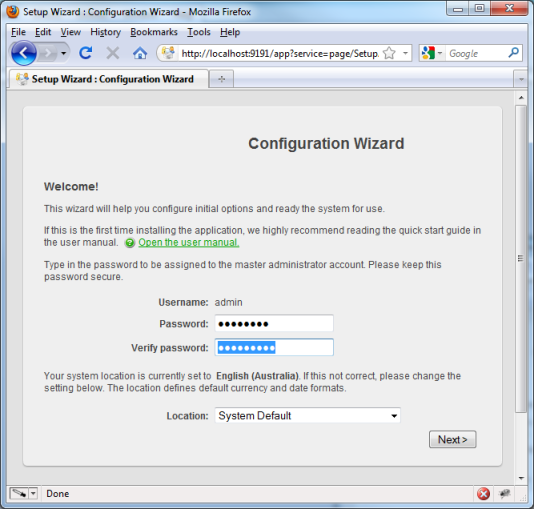The height and width of the screenshot is (509, 534).
Task: Click the Done status text
Action: [x=58, y=494]
